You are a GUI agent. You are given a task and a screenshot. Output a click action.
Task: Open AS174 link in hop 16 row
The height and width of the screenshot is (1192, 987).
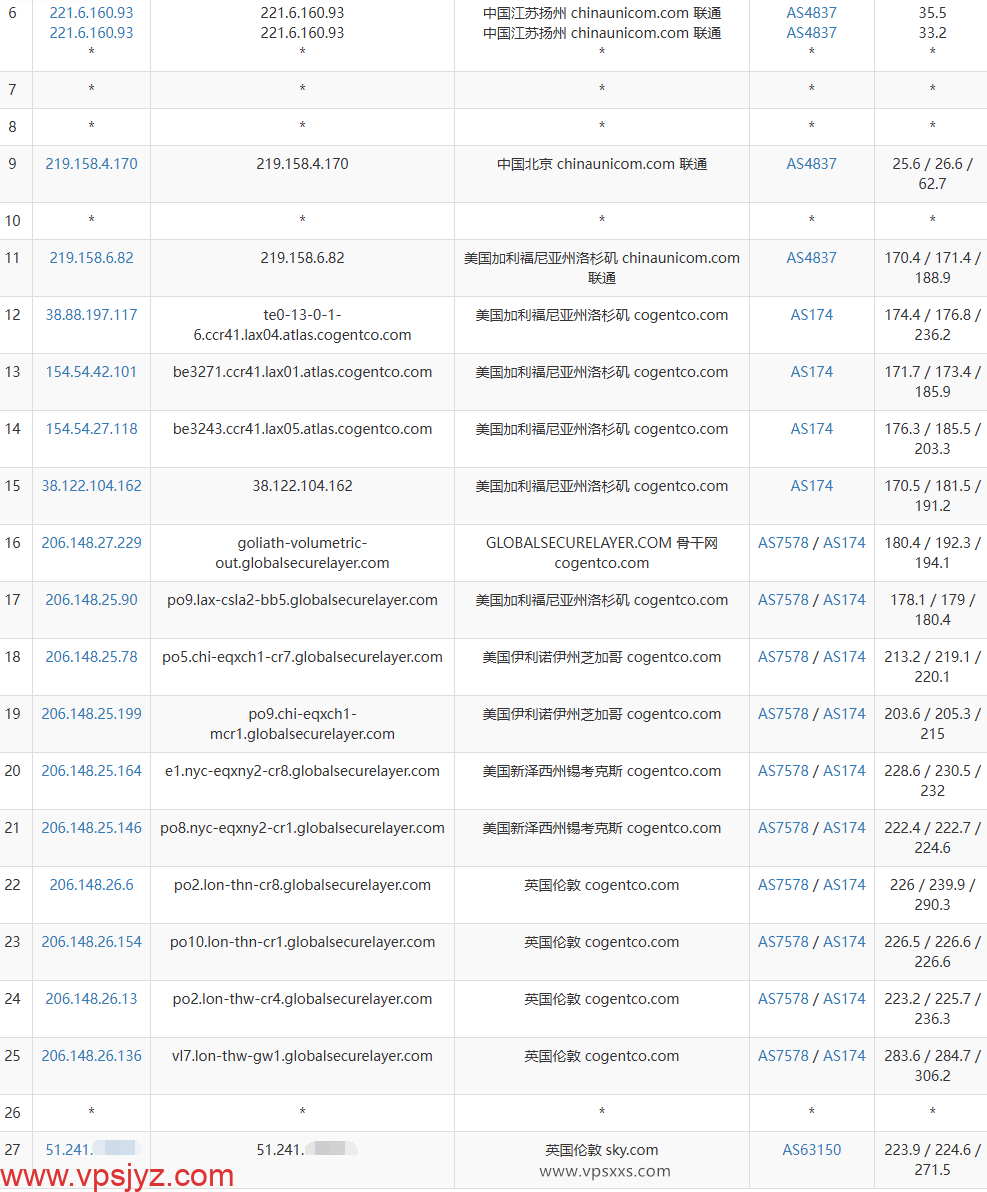844,544
